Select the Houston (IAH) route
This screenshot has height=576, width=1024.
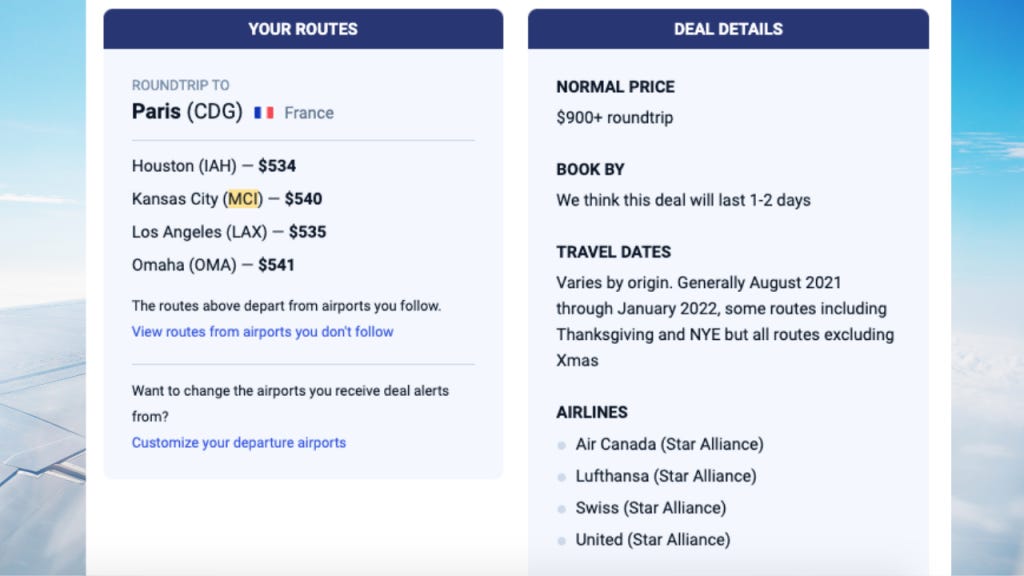(213, 166)
